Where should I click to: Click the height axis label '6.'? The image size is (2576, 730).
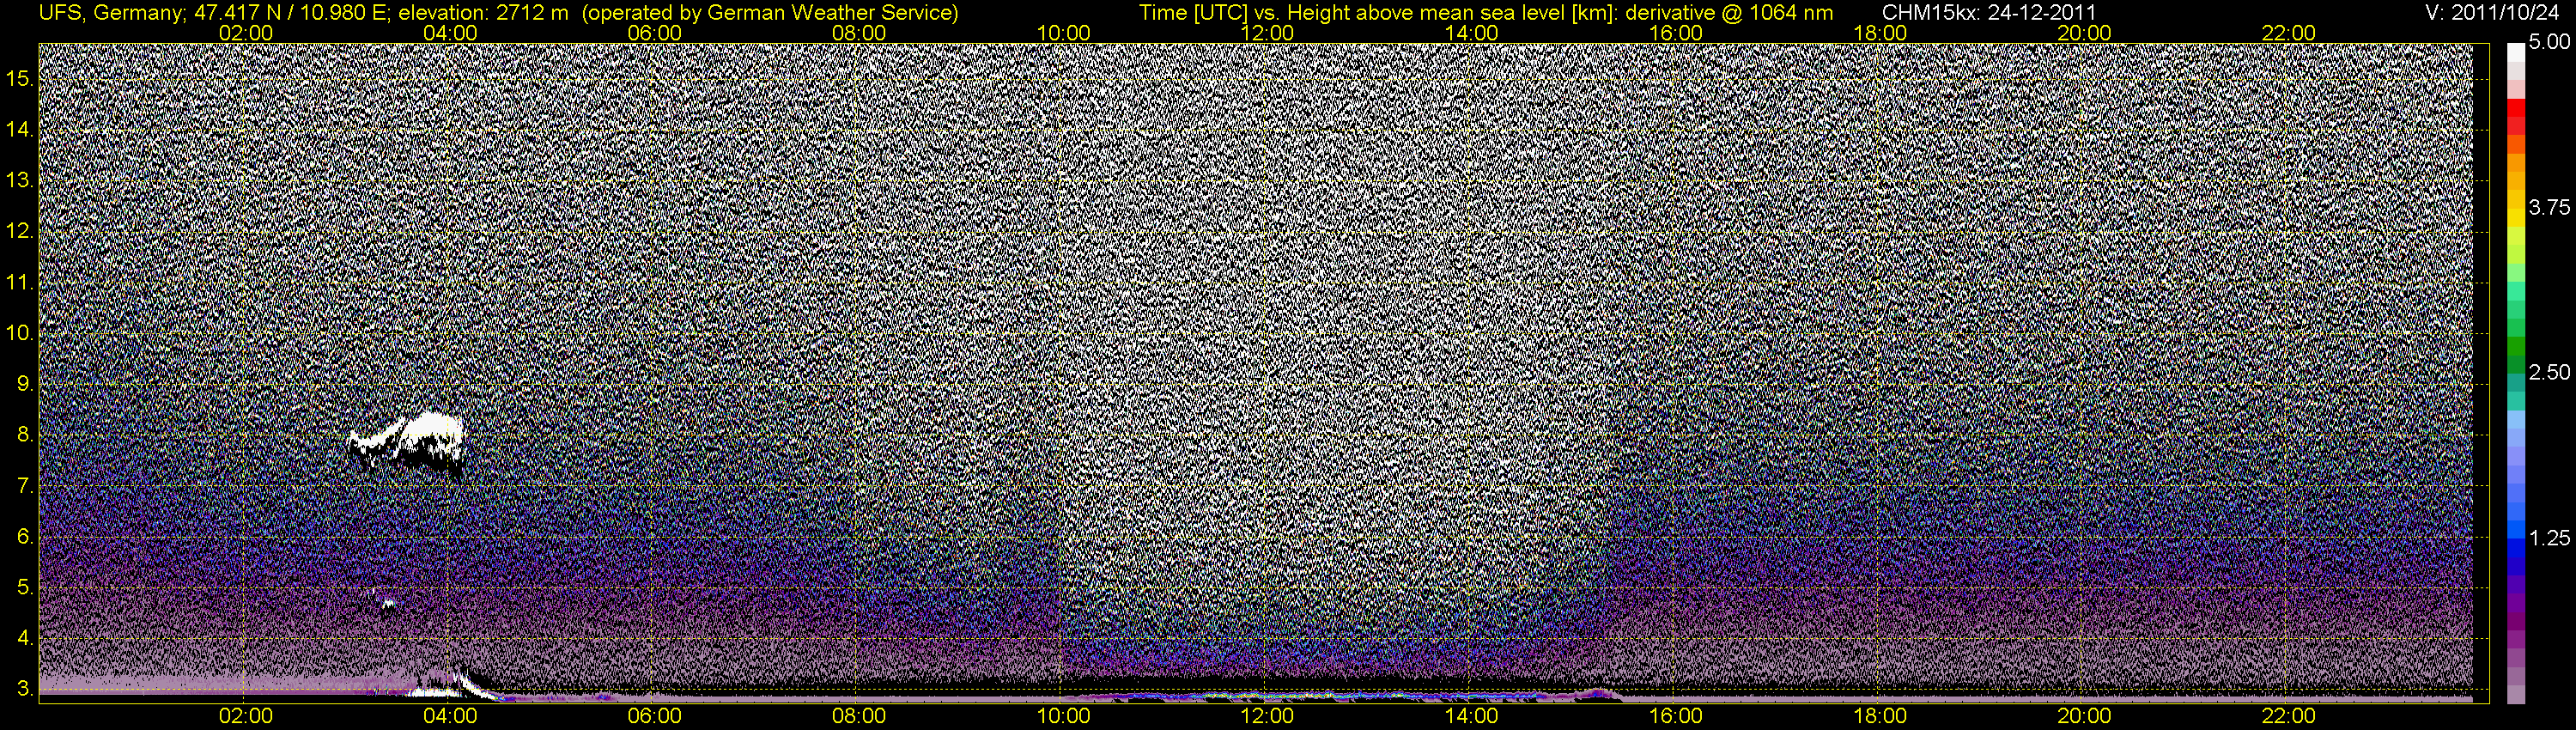pos(25,537)
